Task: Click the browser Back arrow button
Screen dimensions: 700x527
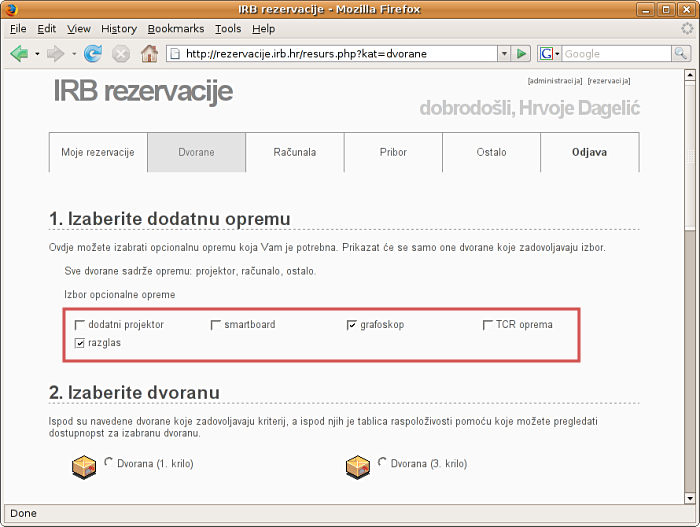Action: tap(18, 53)
